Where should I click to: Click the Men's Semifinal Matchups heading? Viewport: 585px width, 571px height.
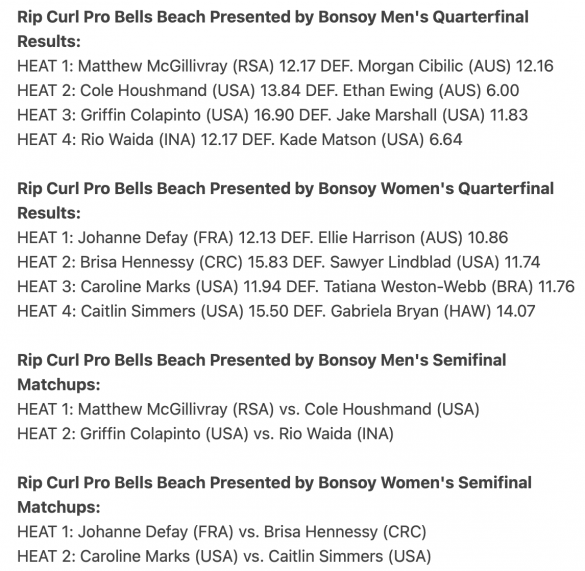click(x=262, y=372)
